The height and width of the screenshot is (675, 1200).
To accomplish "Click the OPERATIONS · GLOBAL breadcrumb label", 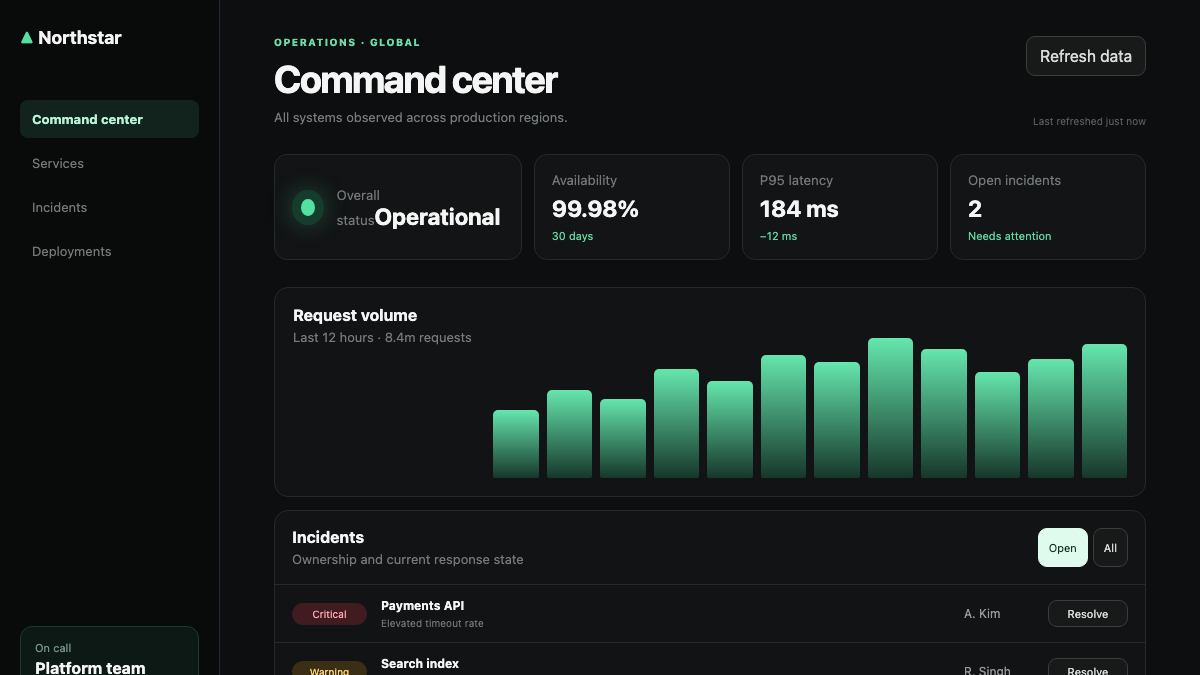I will [x=347, y=42].
